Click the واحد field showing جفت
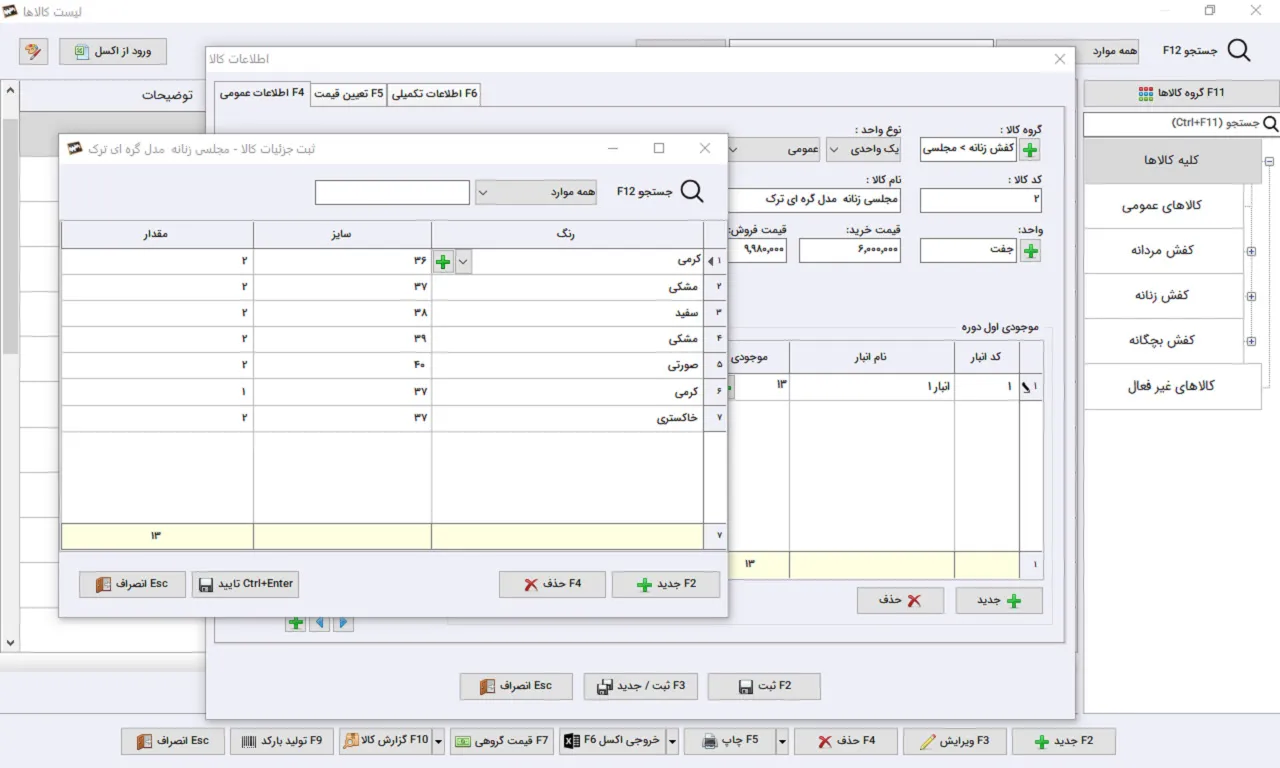 pos(968,250)
